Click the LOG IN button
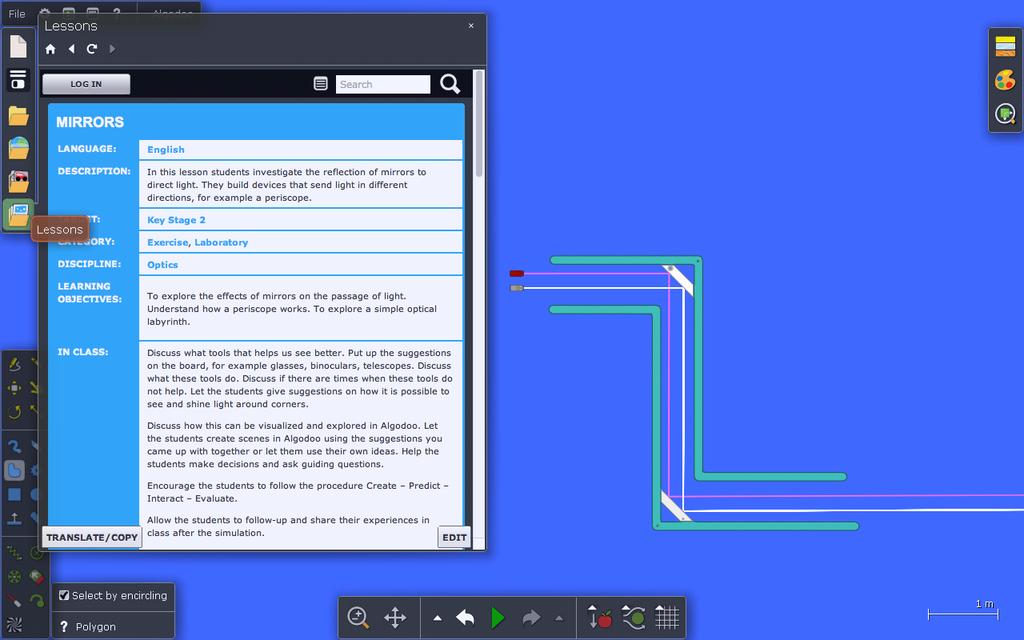Image resolution: width=1024 pixels, height=640 pixels. (86, 84)
